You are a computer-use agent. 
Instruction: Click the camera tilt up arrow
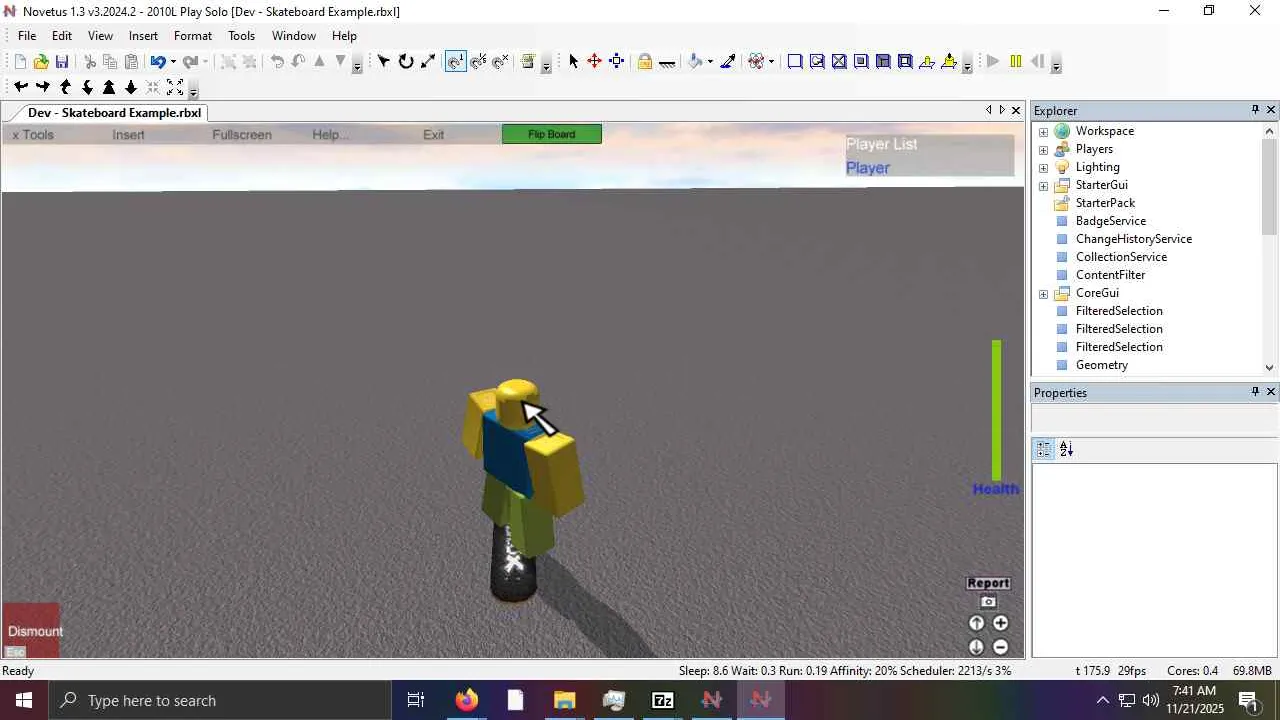tap(65, 87)
